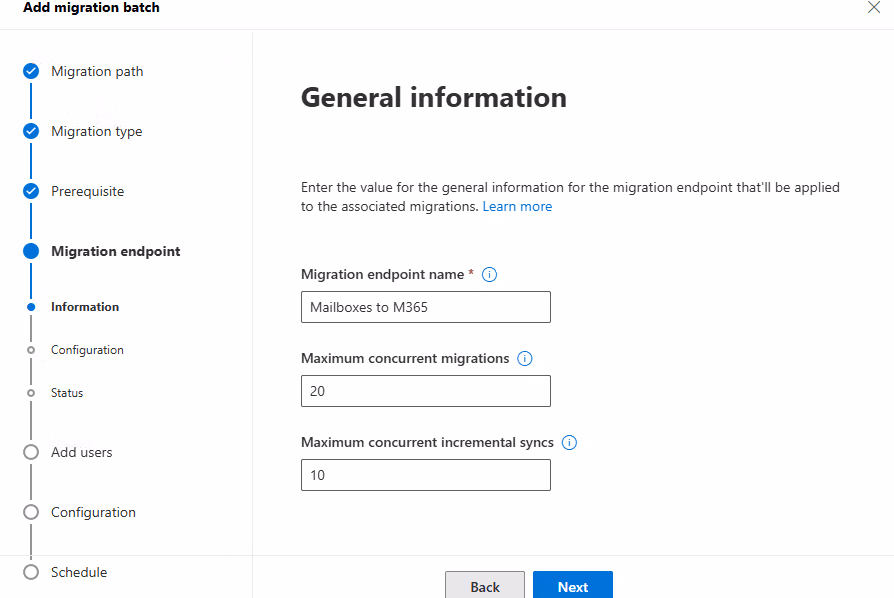Open the Learn more link
The width and height of the screenshot is (894, 598).
point(517,206)
